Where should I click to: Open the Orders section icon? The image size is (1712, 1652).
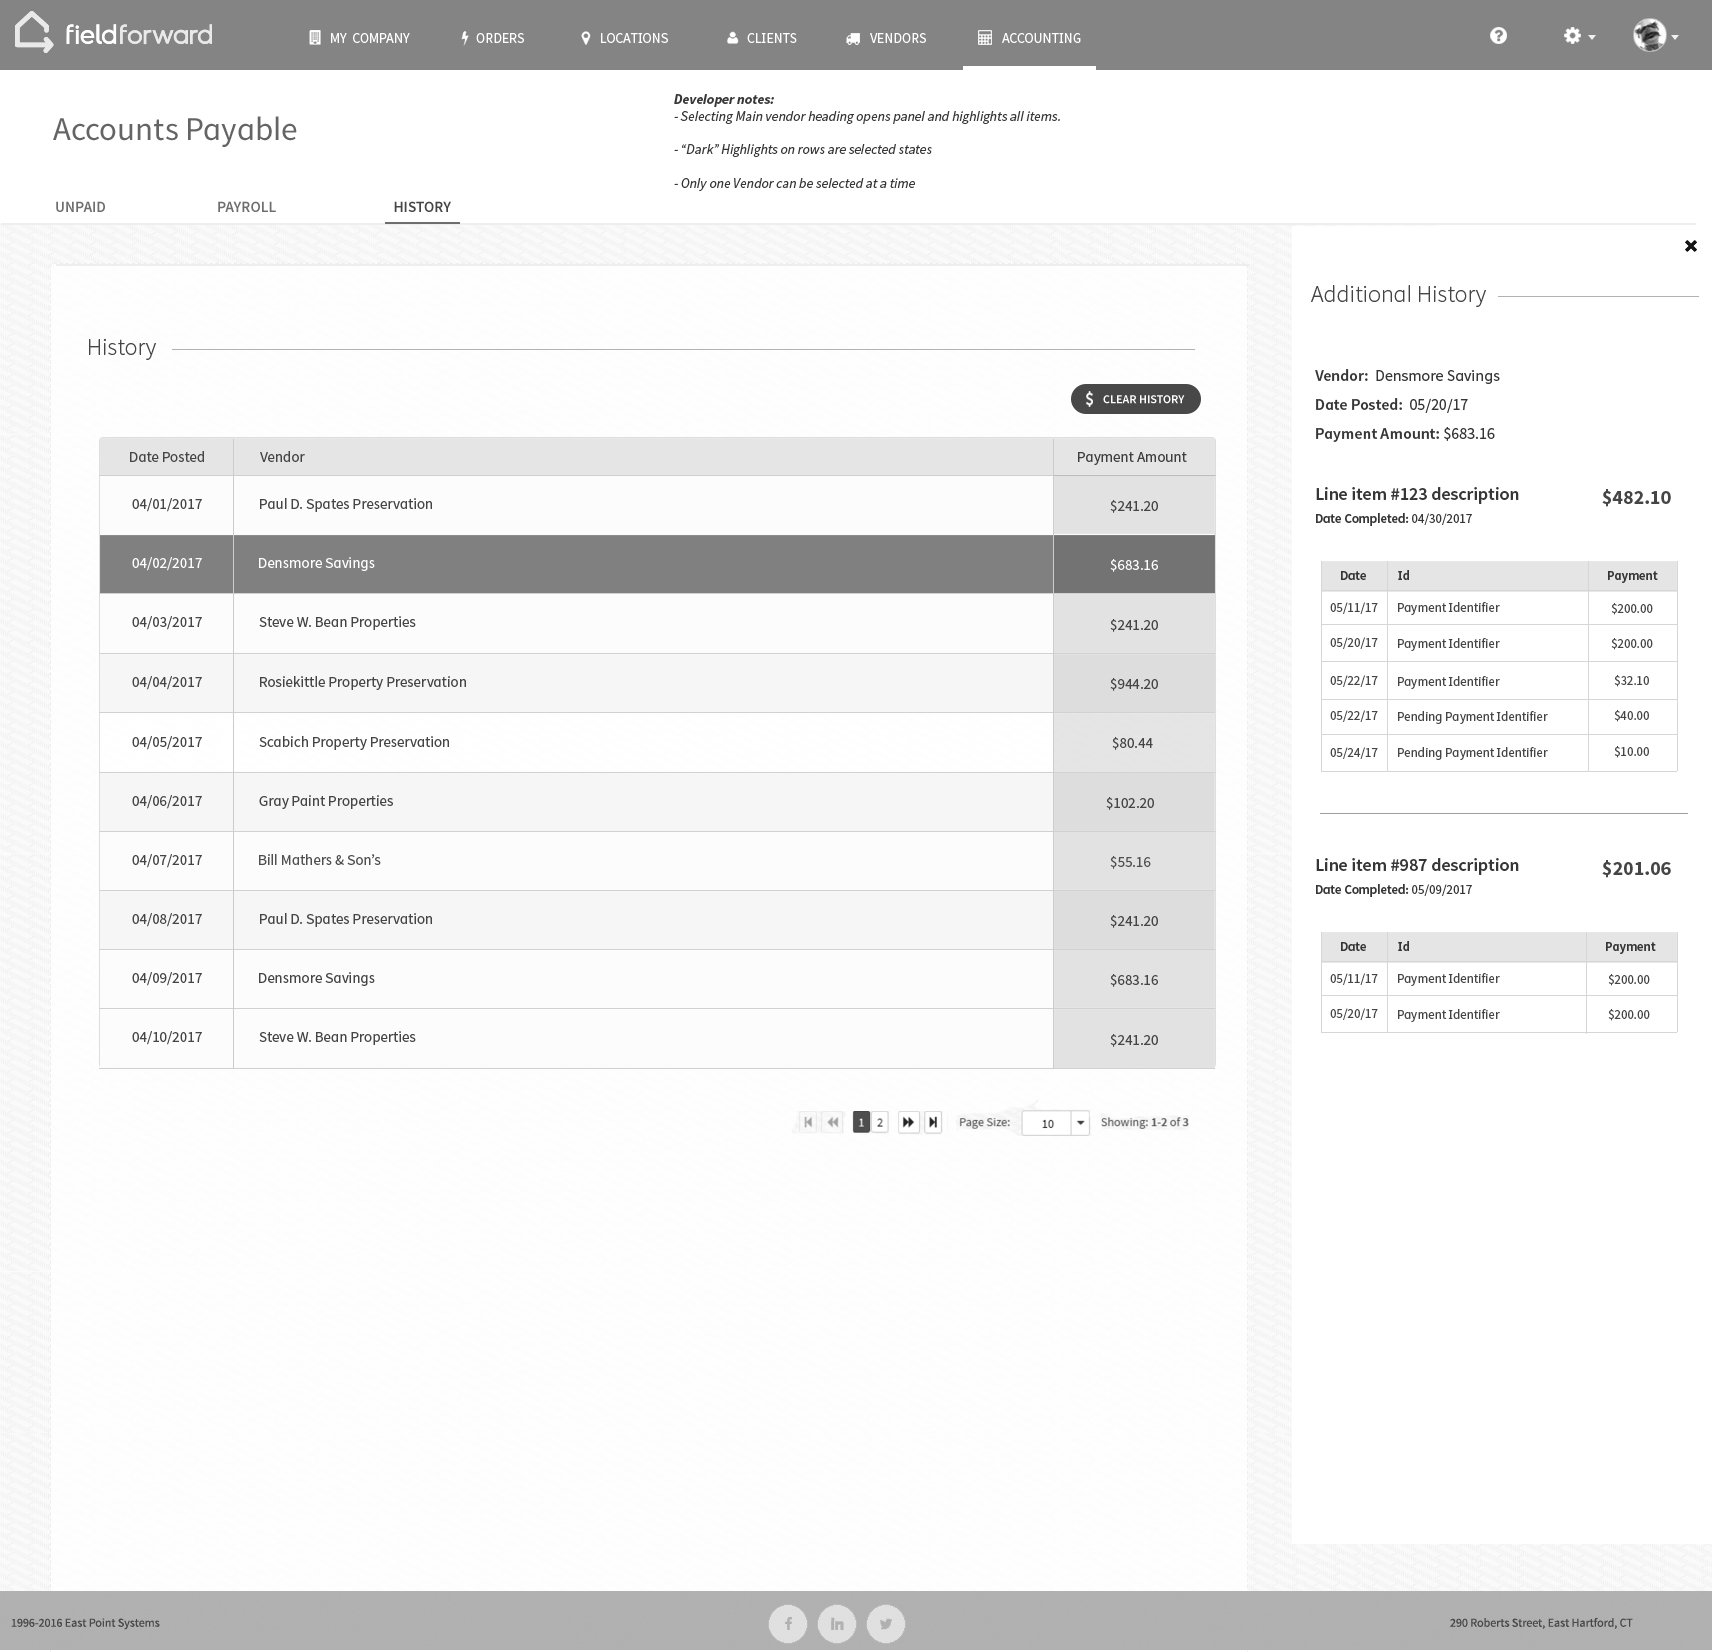pos(464,37)
